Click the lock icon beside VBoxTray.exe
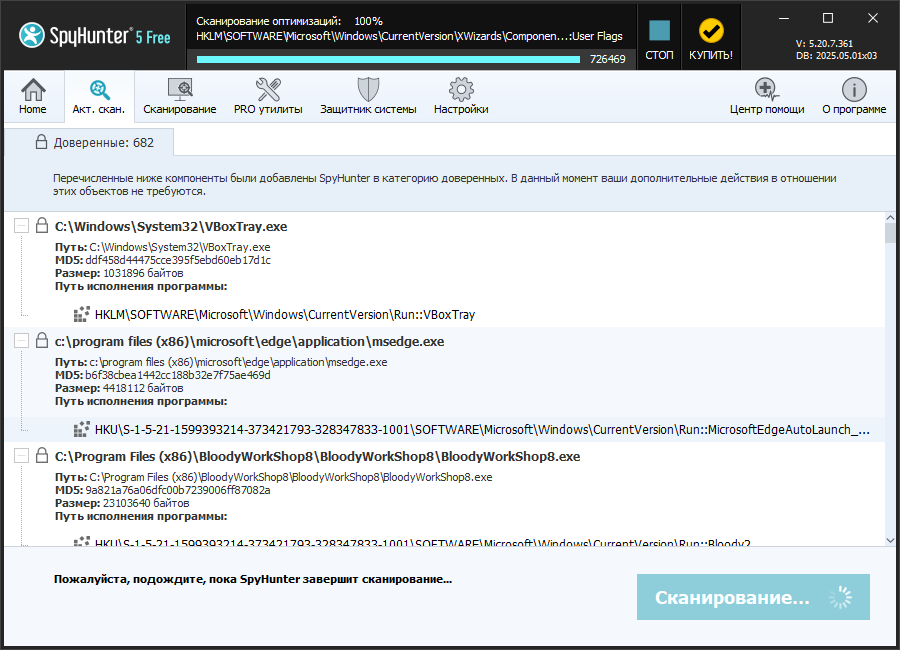 click(x=42, y=225)
